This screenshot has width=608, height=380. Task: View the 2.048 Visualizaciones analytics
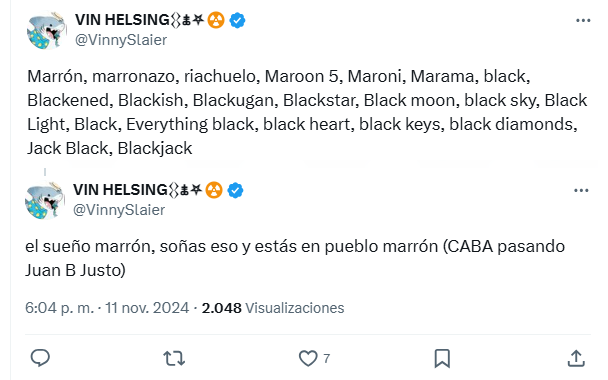tap(273, 308)
